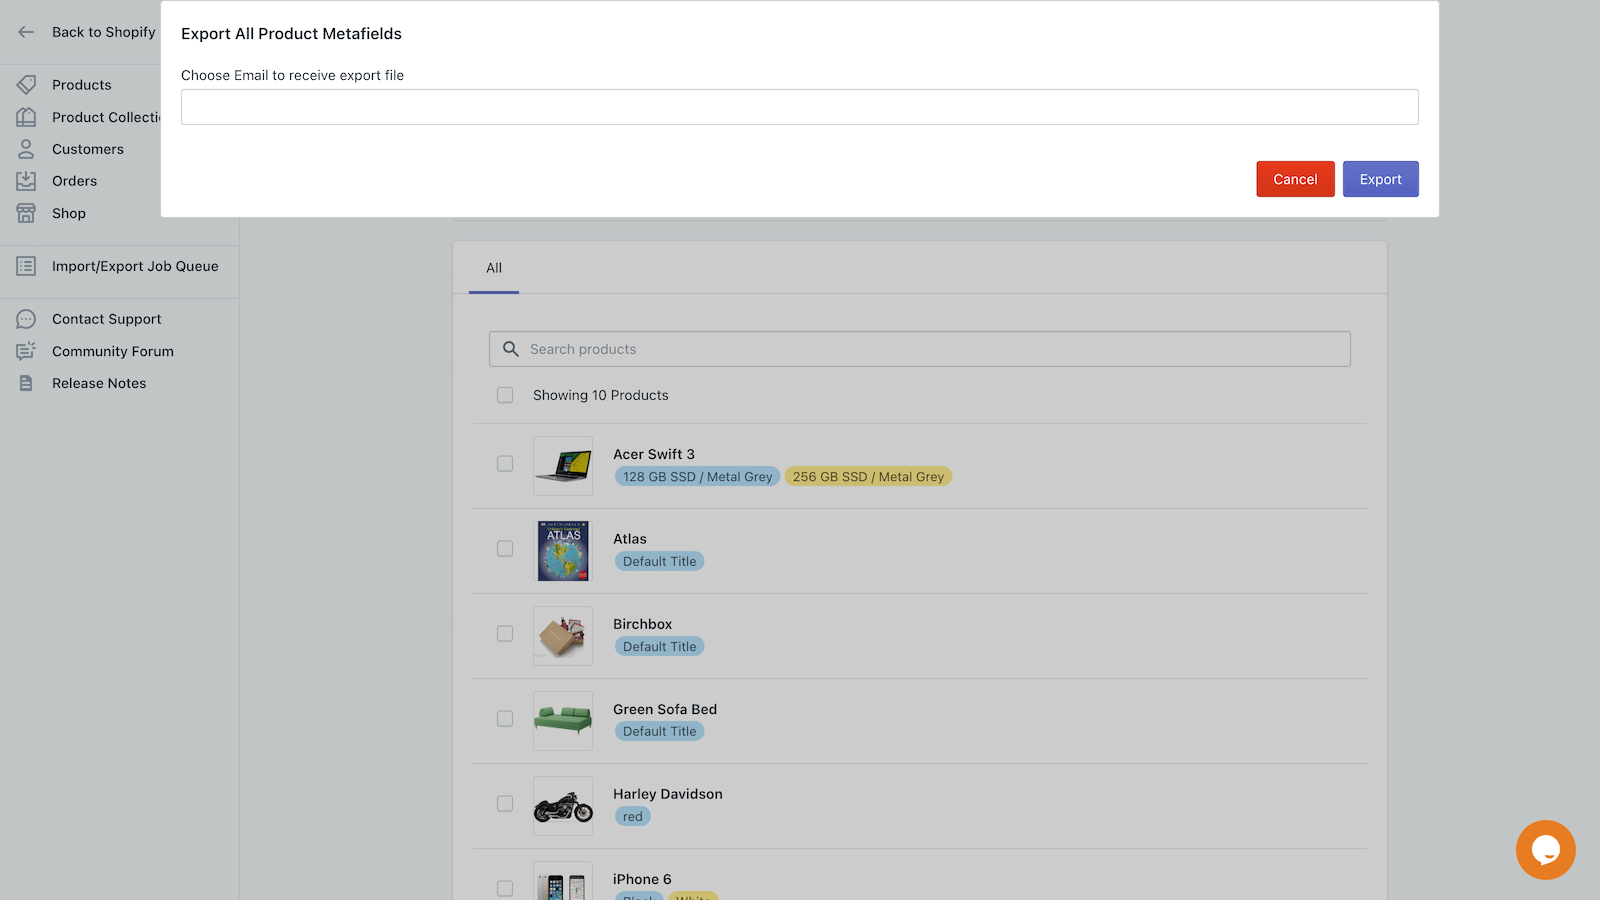Click the Back to Shopify arrow icon
The image size is (1600, 900).
click(26, 32)
